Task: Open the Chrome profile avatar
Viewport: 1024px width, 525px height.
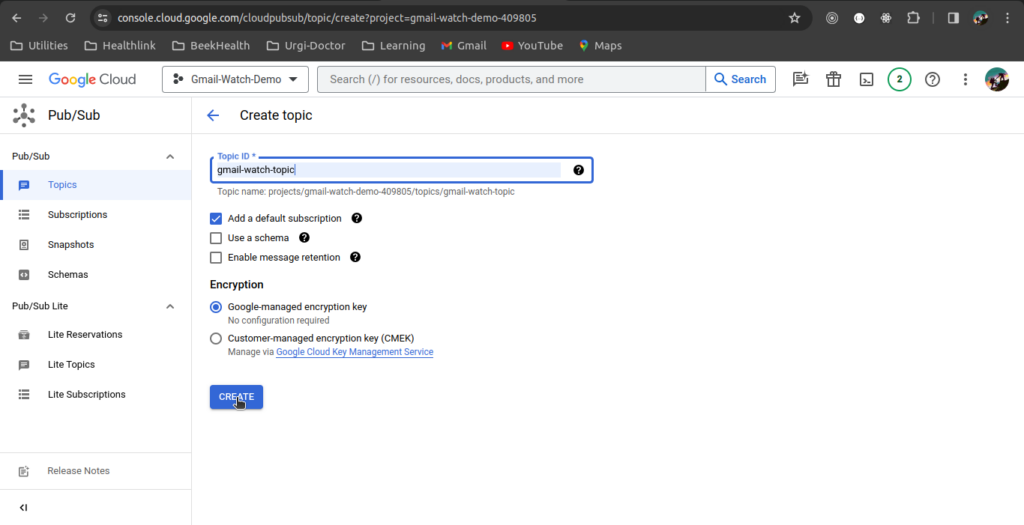Action: tap(980, 18)
